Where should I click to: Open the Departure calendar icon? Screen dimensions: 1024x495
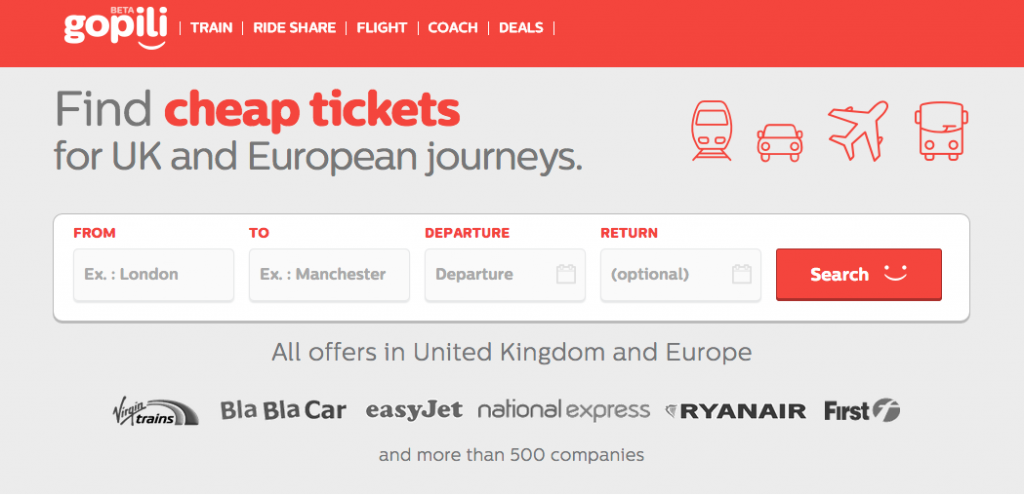[566, 274]
